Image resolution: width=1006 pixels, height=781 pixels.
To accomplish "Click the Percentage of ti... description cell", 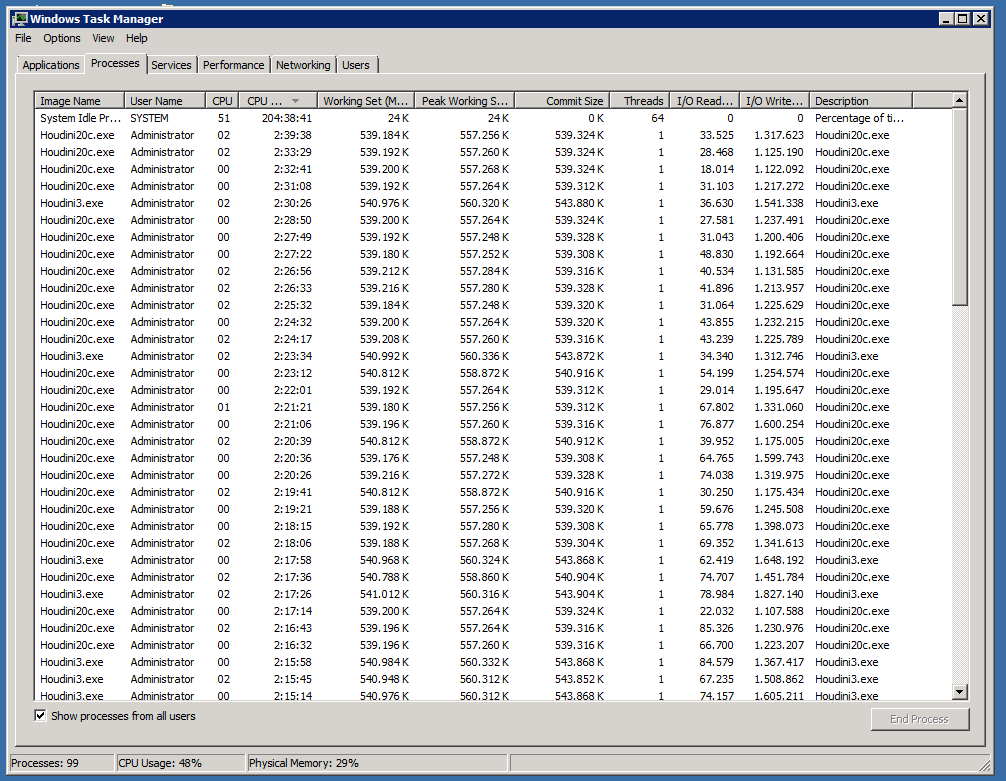I will click(859, 118).
